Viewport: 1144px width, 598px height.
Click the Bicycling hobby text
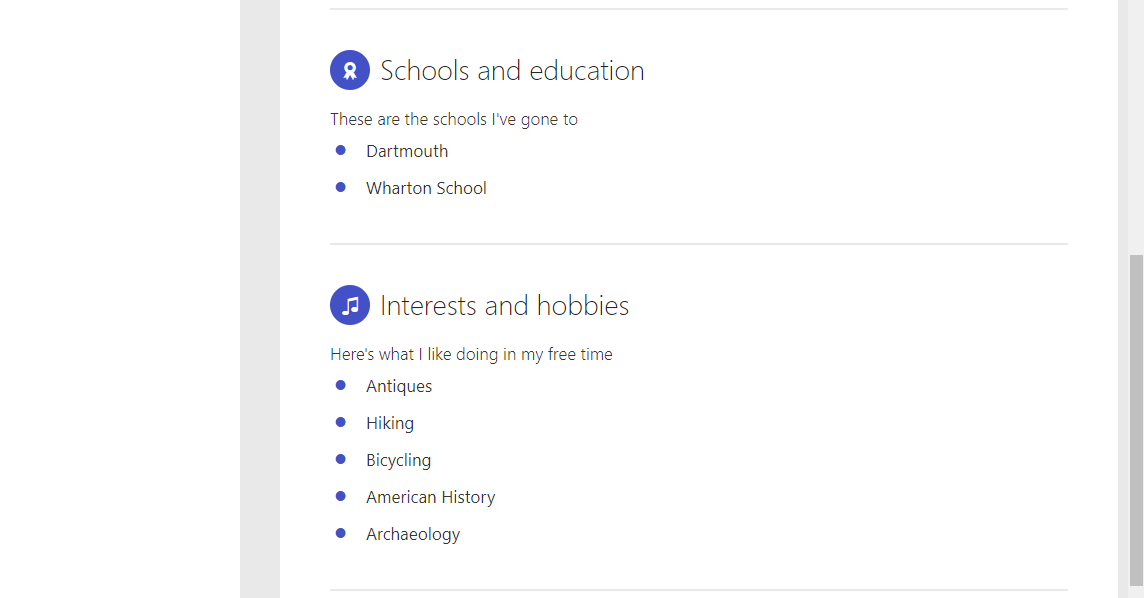pos(398,460)
